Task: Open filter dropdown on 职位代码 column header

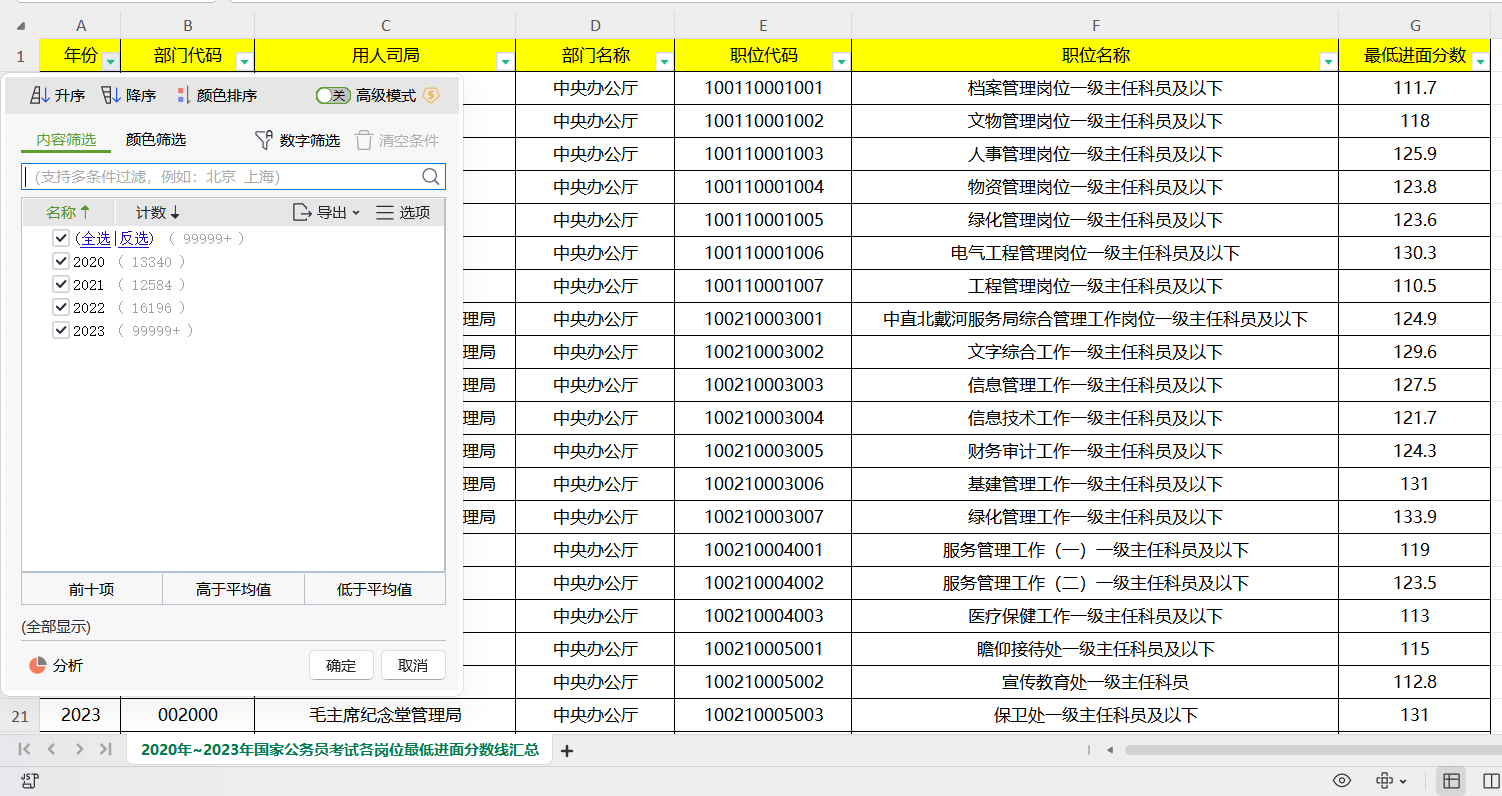Action: point(841,62)
